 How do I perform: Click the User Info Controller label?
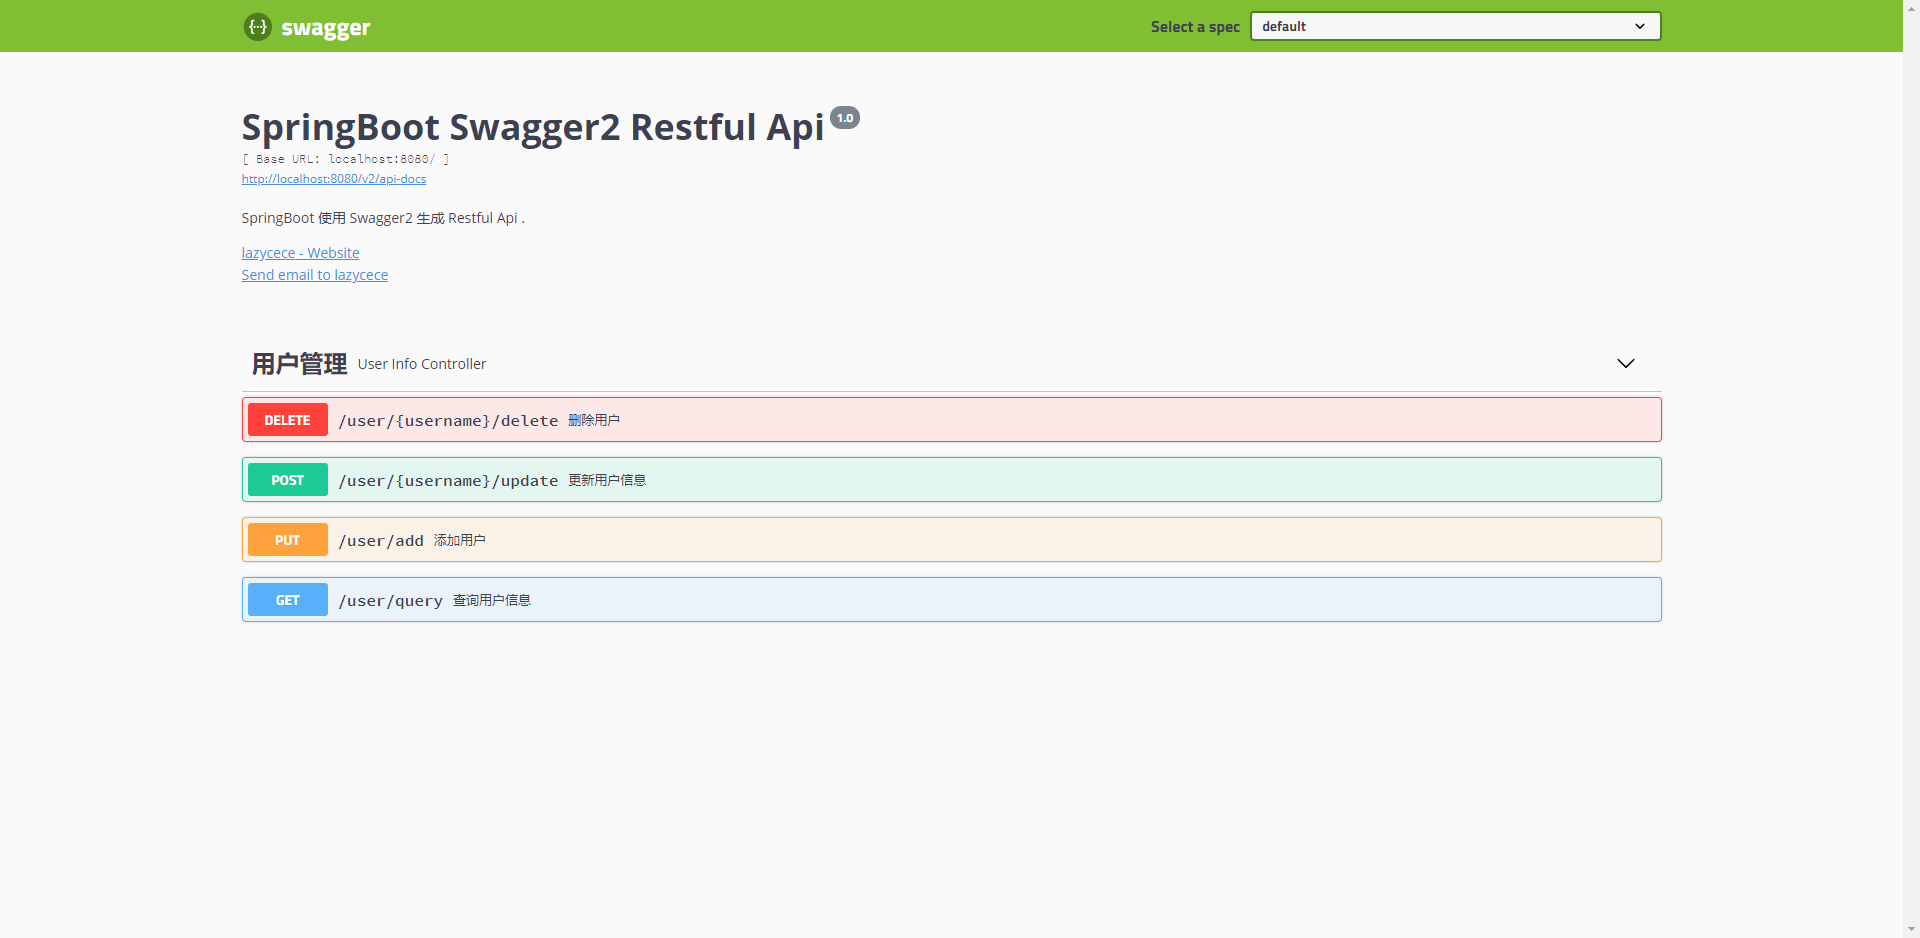422,364
